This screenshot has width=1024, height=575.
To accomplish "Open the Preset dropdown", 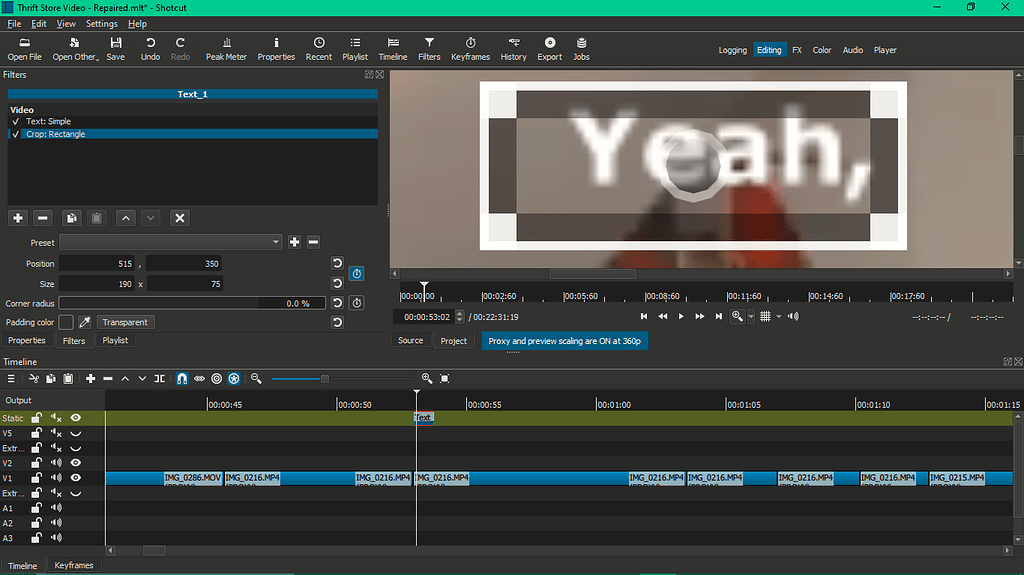I will tap(170, 242).
